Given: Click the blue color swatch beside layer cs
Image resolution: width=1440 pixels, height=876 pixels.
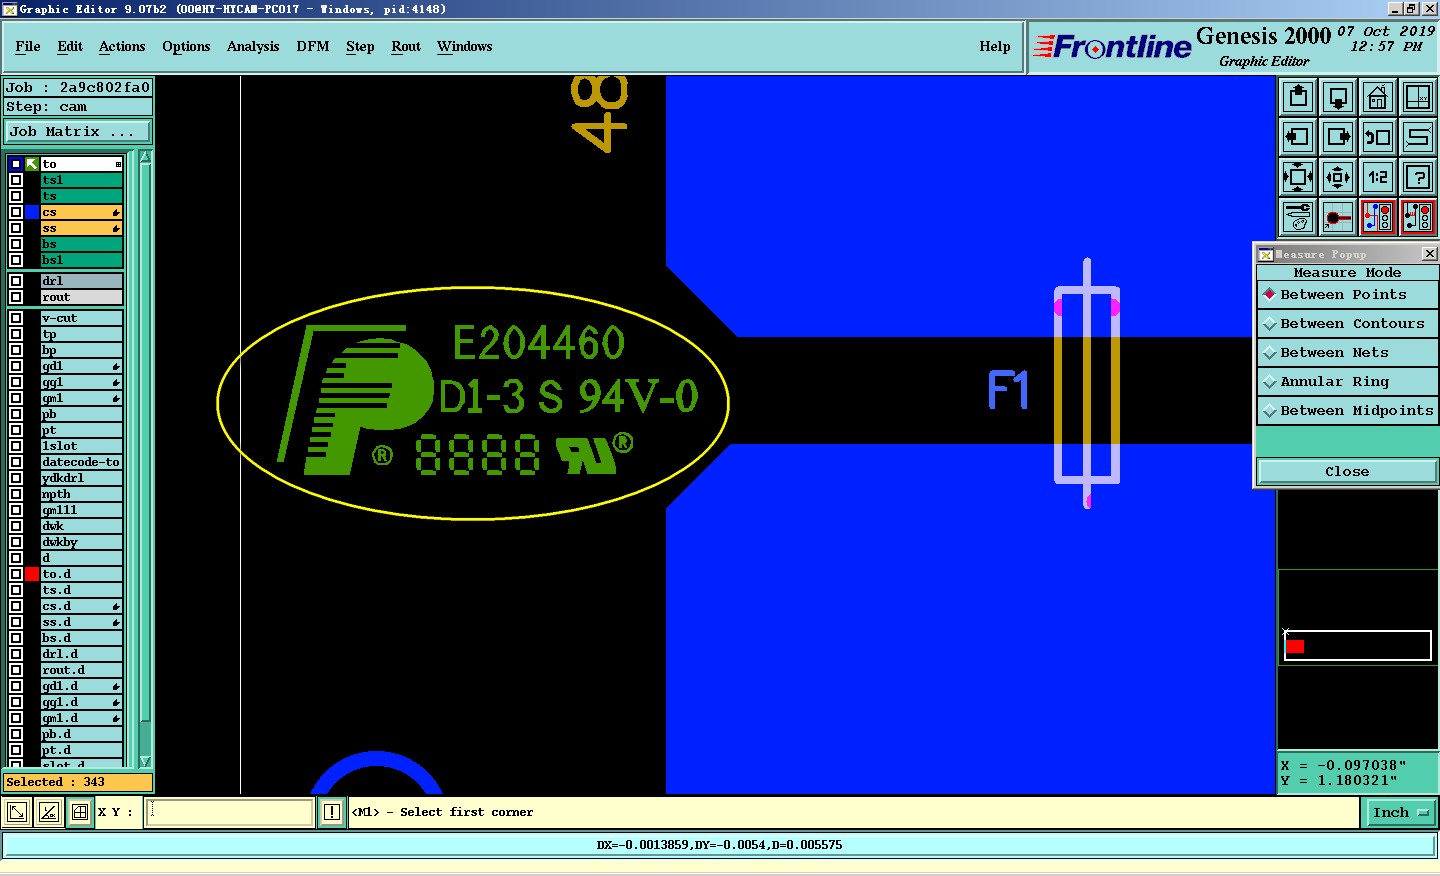Looking at the screenshot, I should tap(32, 212).
